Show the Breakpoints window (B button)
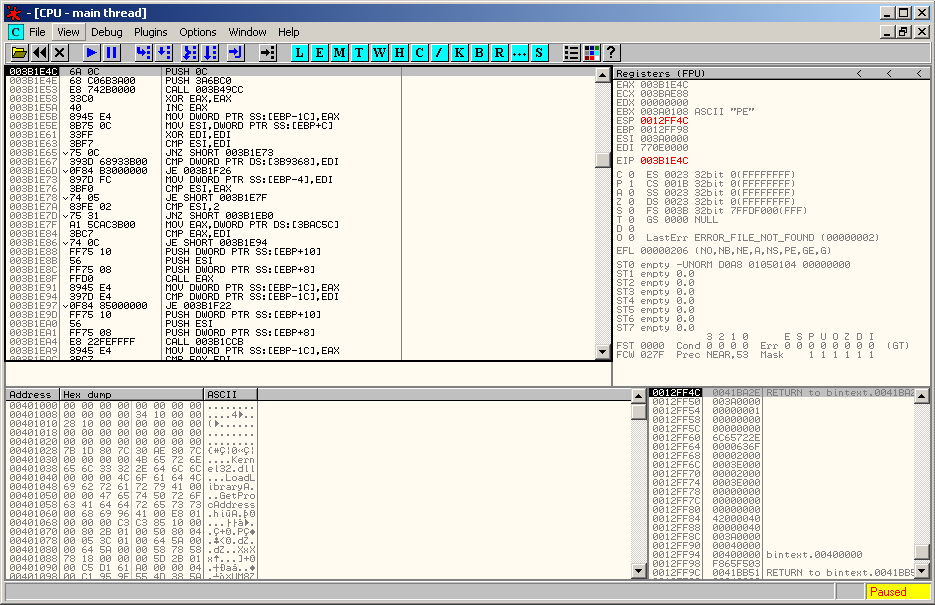This screenshot has height=605, width=935. click(479, 52)
